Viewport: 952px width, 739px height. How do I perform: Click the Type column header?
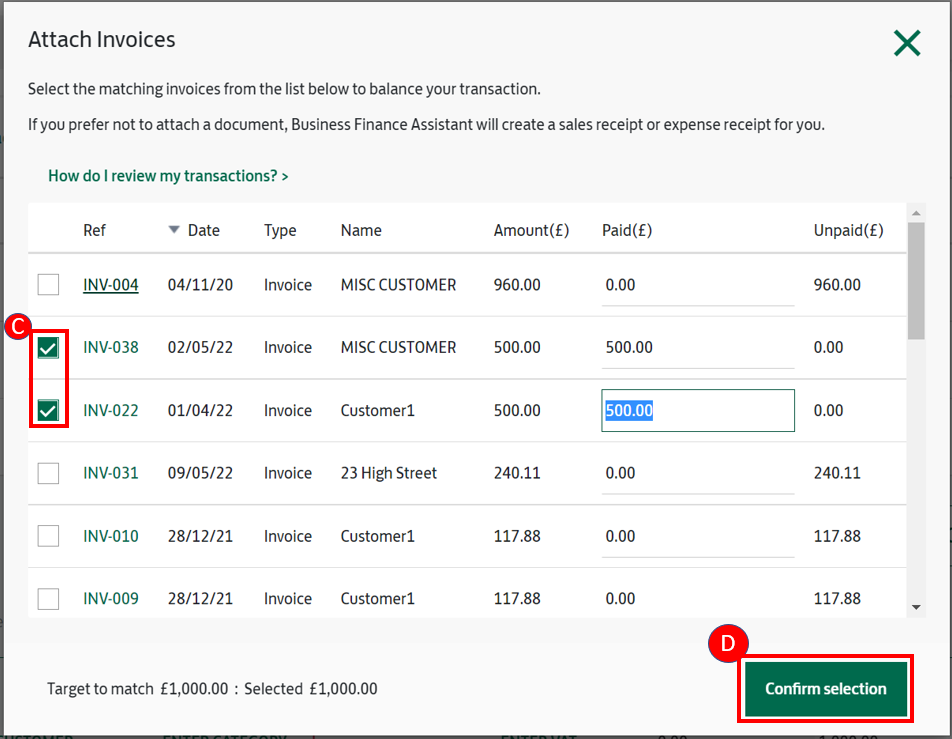tap(280, 231)
